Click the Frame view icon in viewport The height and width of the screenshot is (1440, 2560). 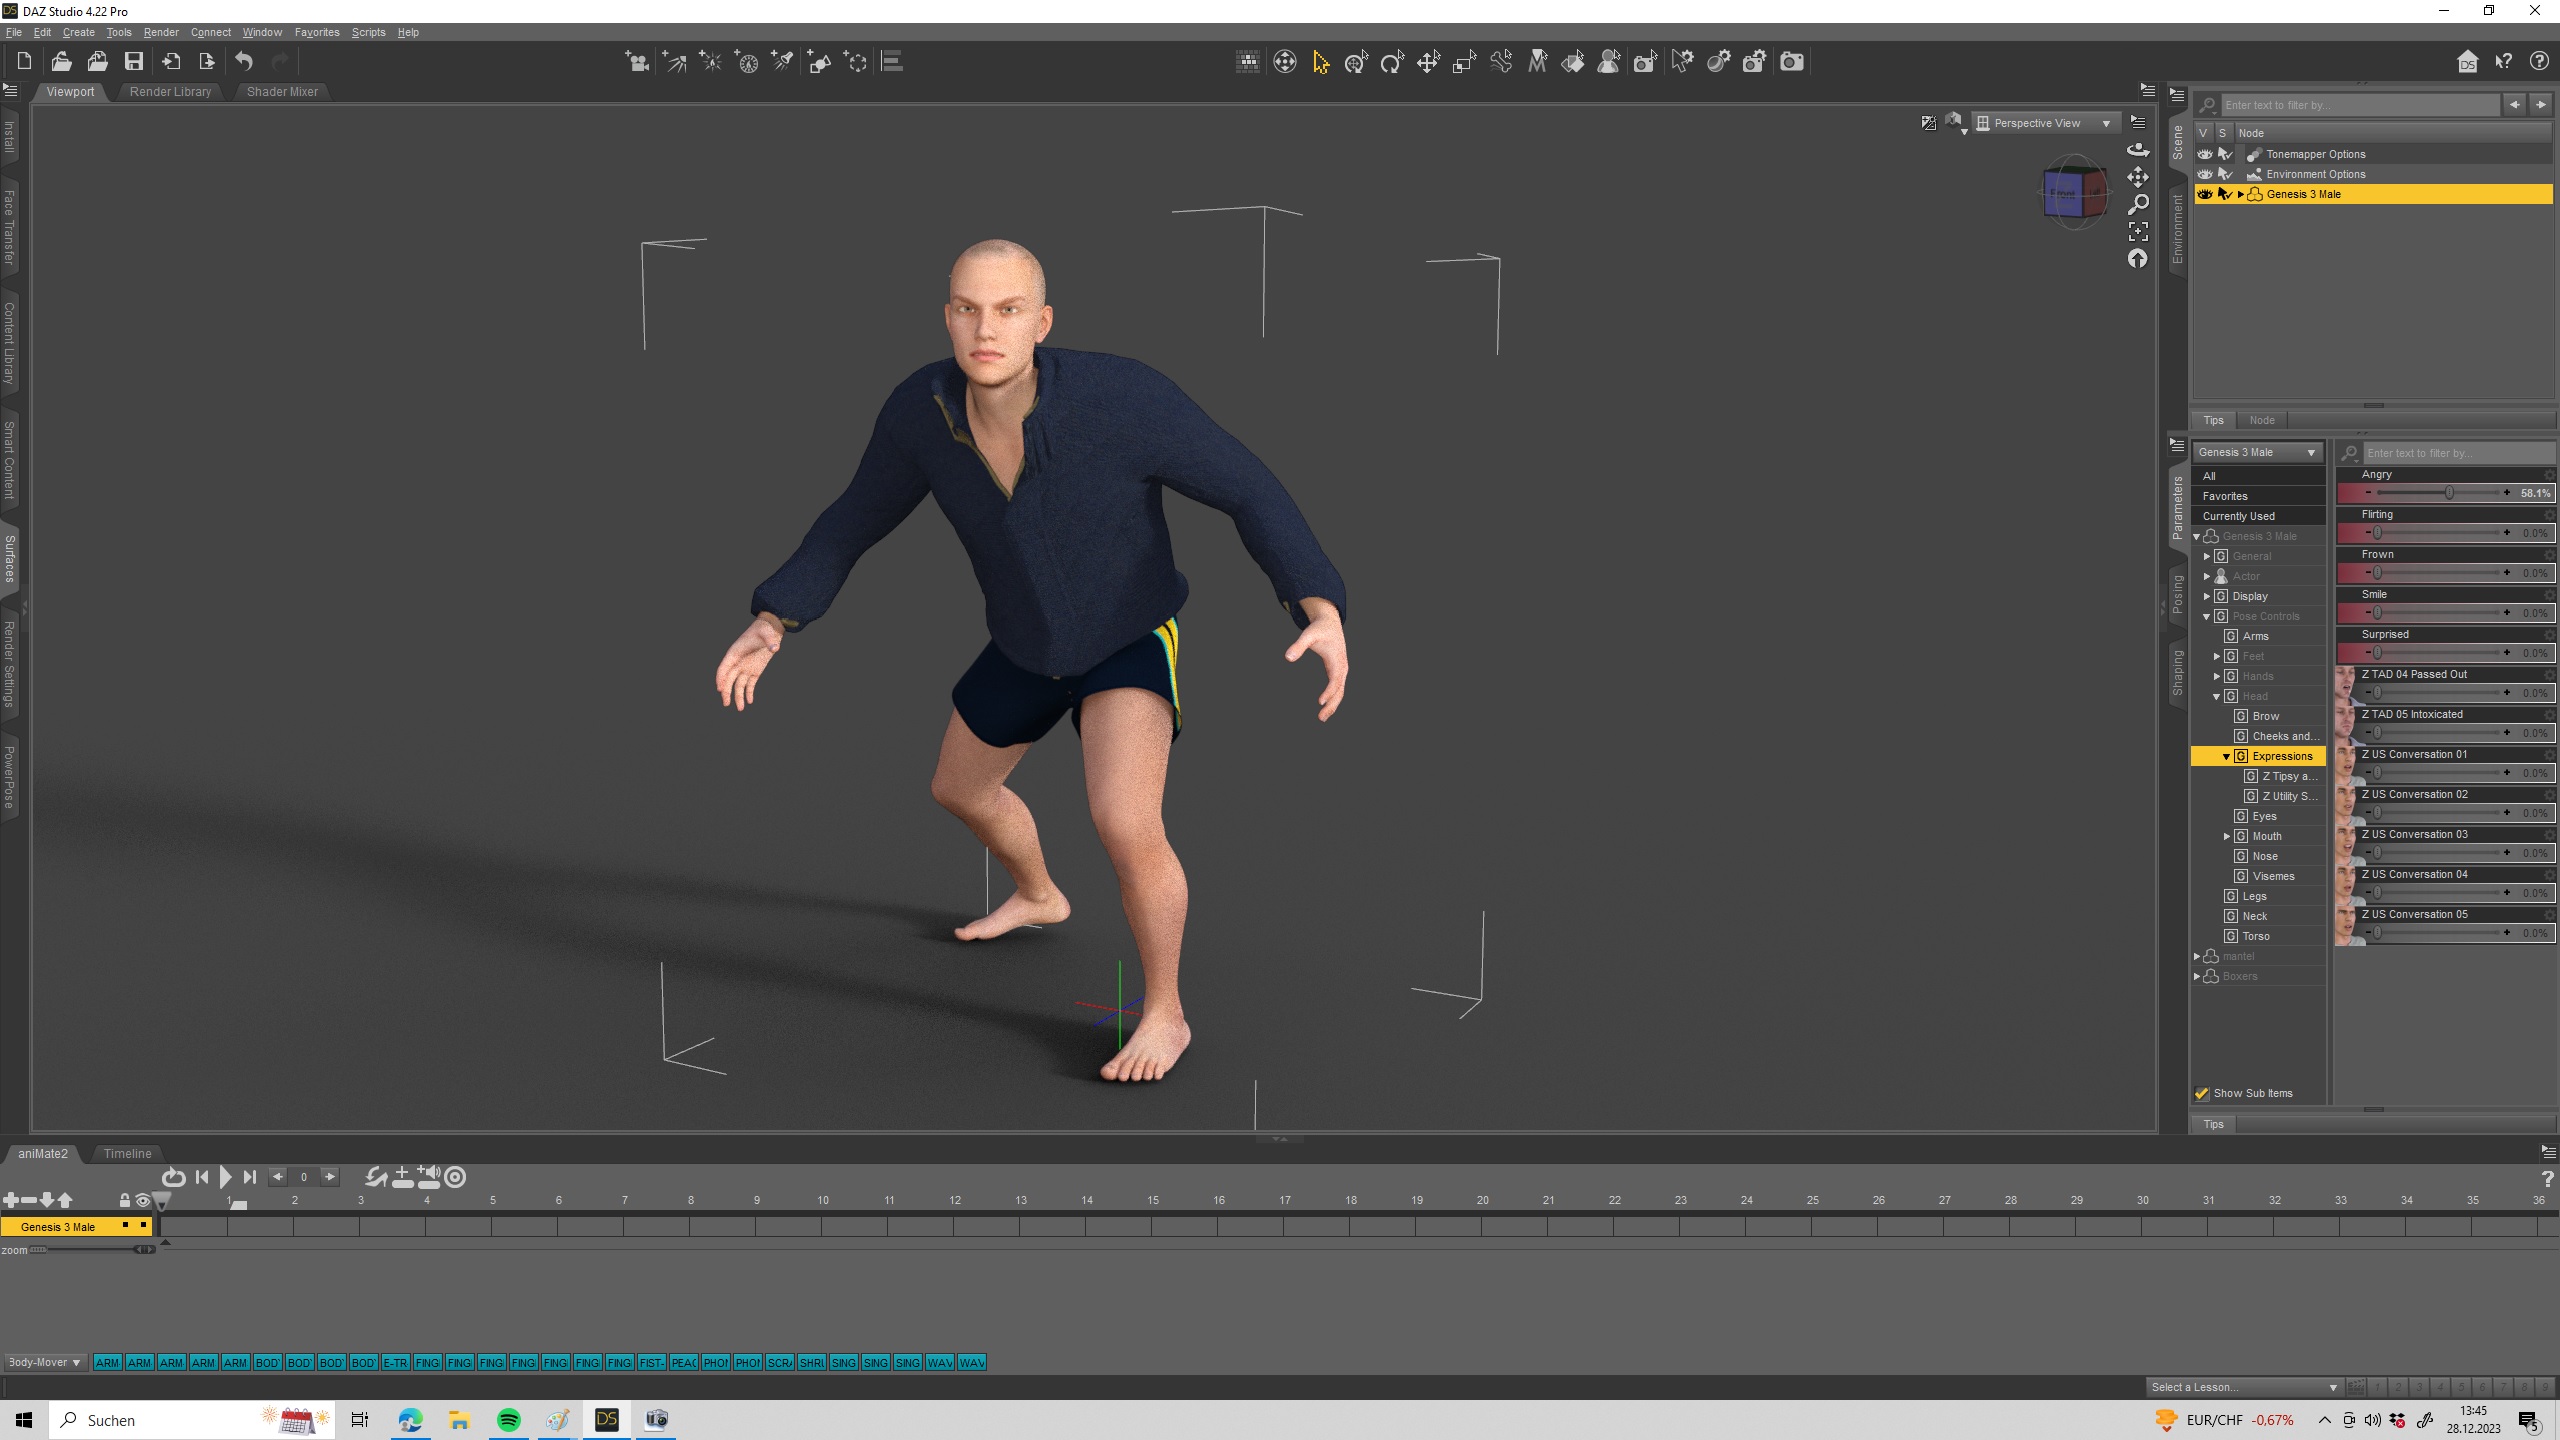click(x=2138, y=232)
